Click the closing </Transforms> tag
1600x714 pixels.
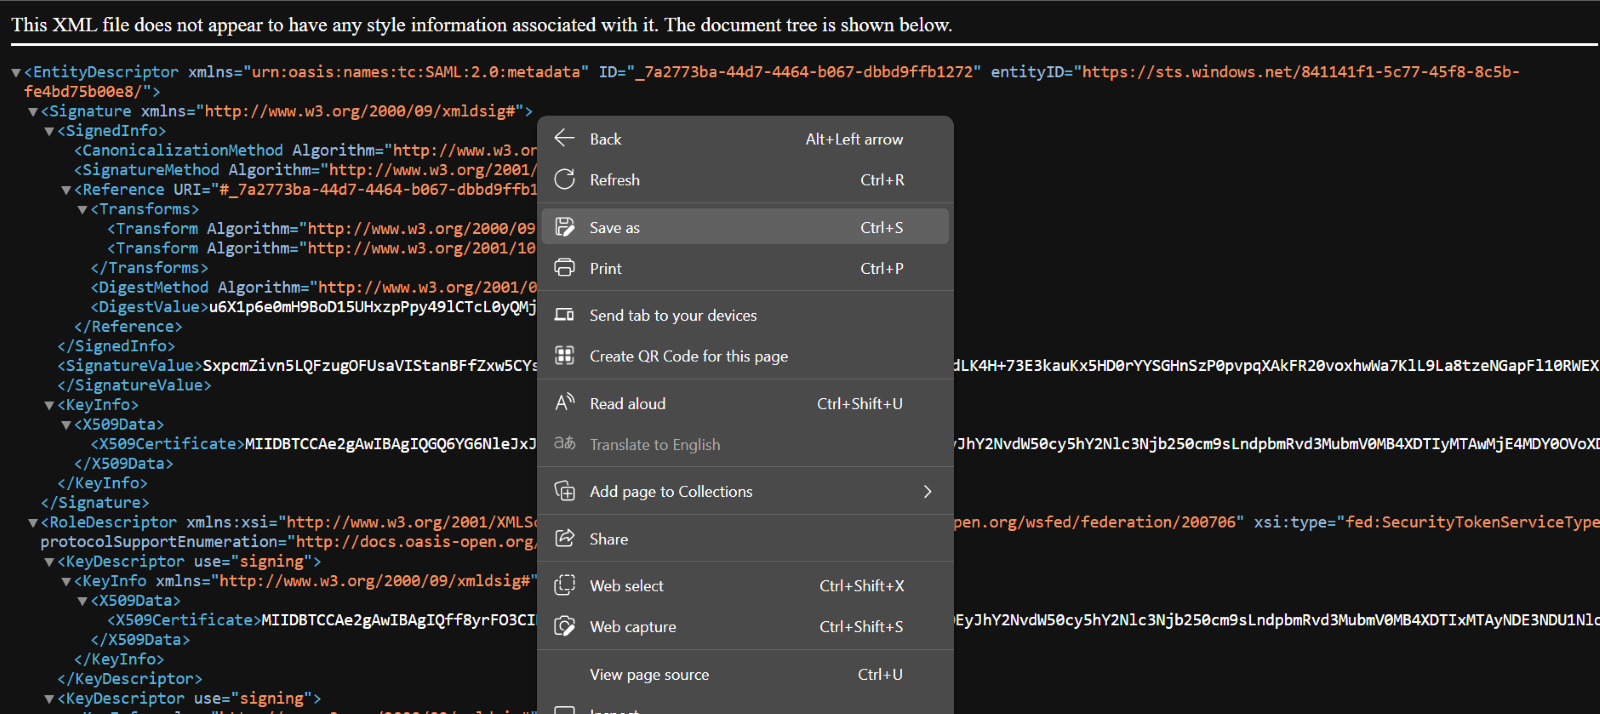point(149,268)
